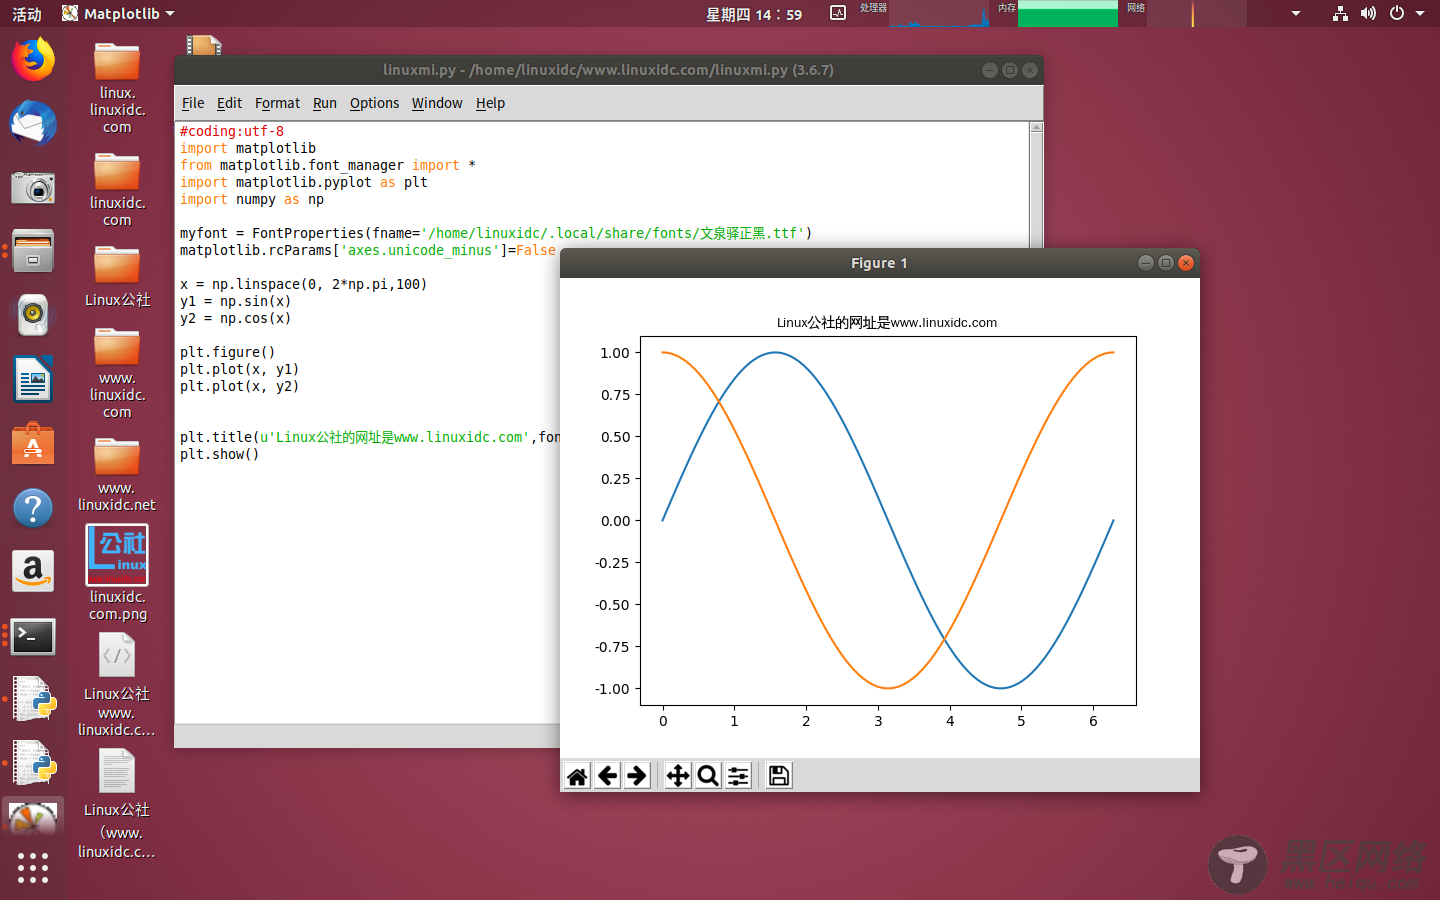The image size is (1440, 900).
Task: Minimize the Figure 1 window
Action: click(x=1146, y=263)
